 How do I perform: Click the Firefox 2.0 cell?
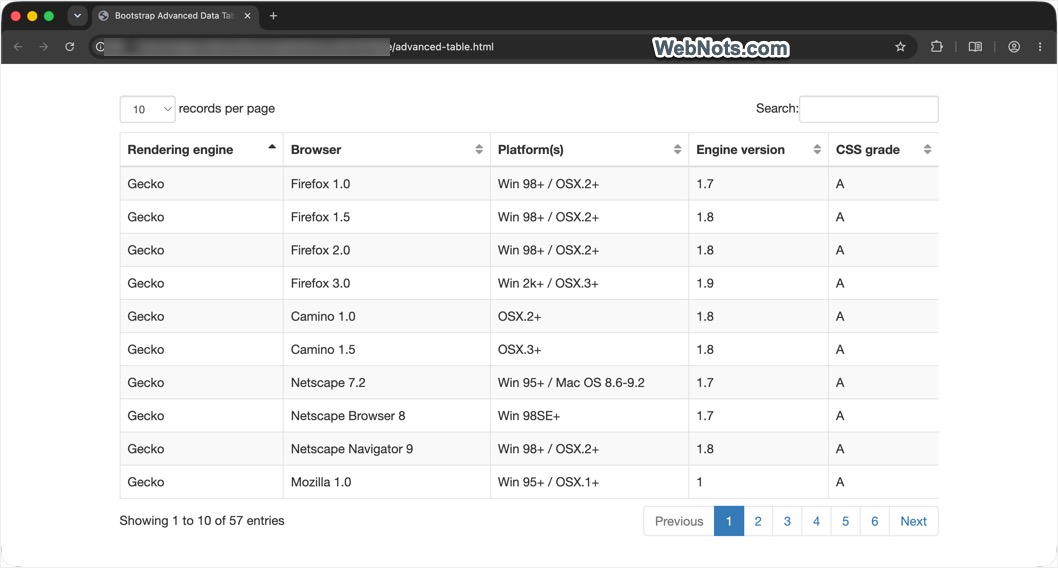387,250
